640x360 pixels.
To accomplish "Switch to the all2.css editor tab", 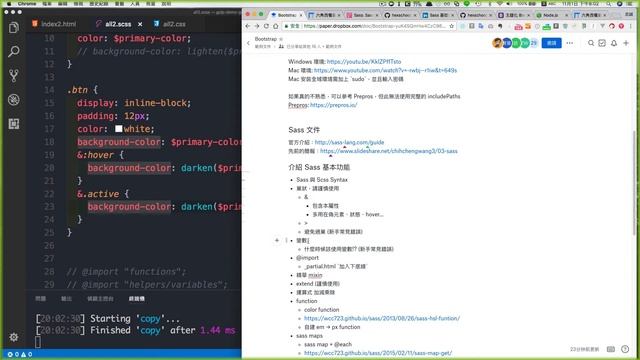I will coord(169,24).
